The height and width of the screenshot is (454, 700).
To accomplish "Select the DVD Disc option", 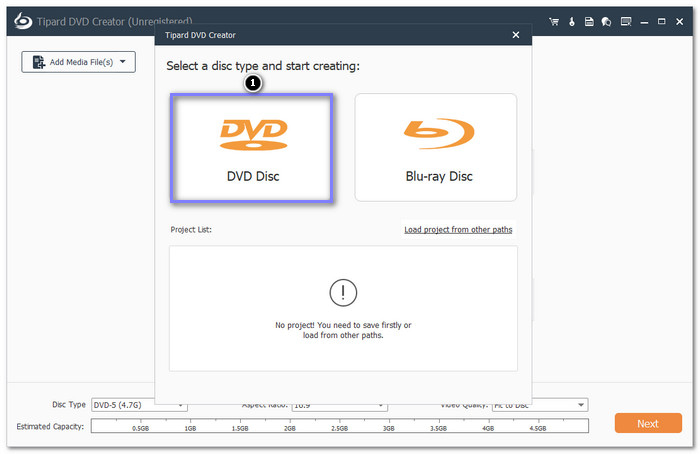I will [252, 148].
